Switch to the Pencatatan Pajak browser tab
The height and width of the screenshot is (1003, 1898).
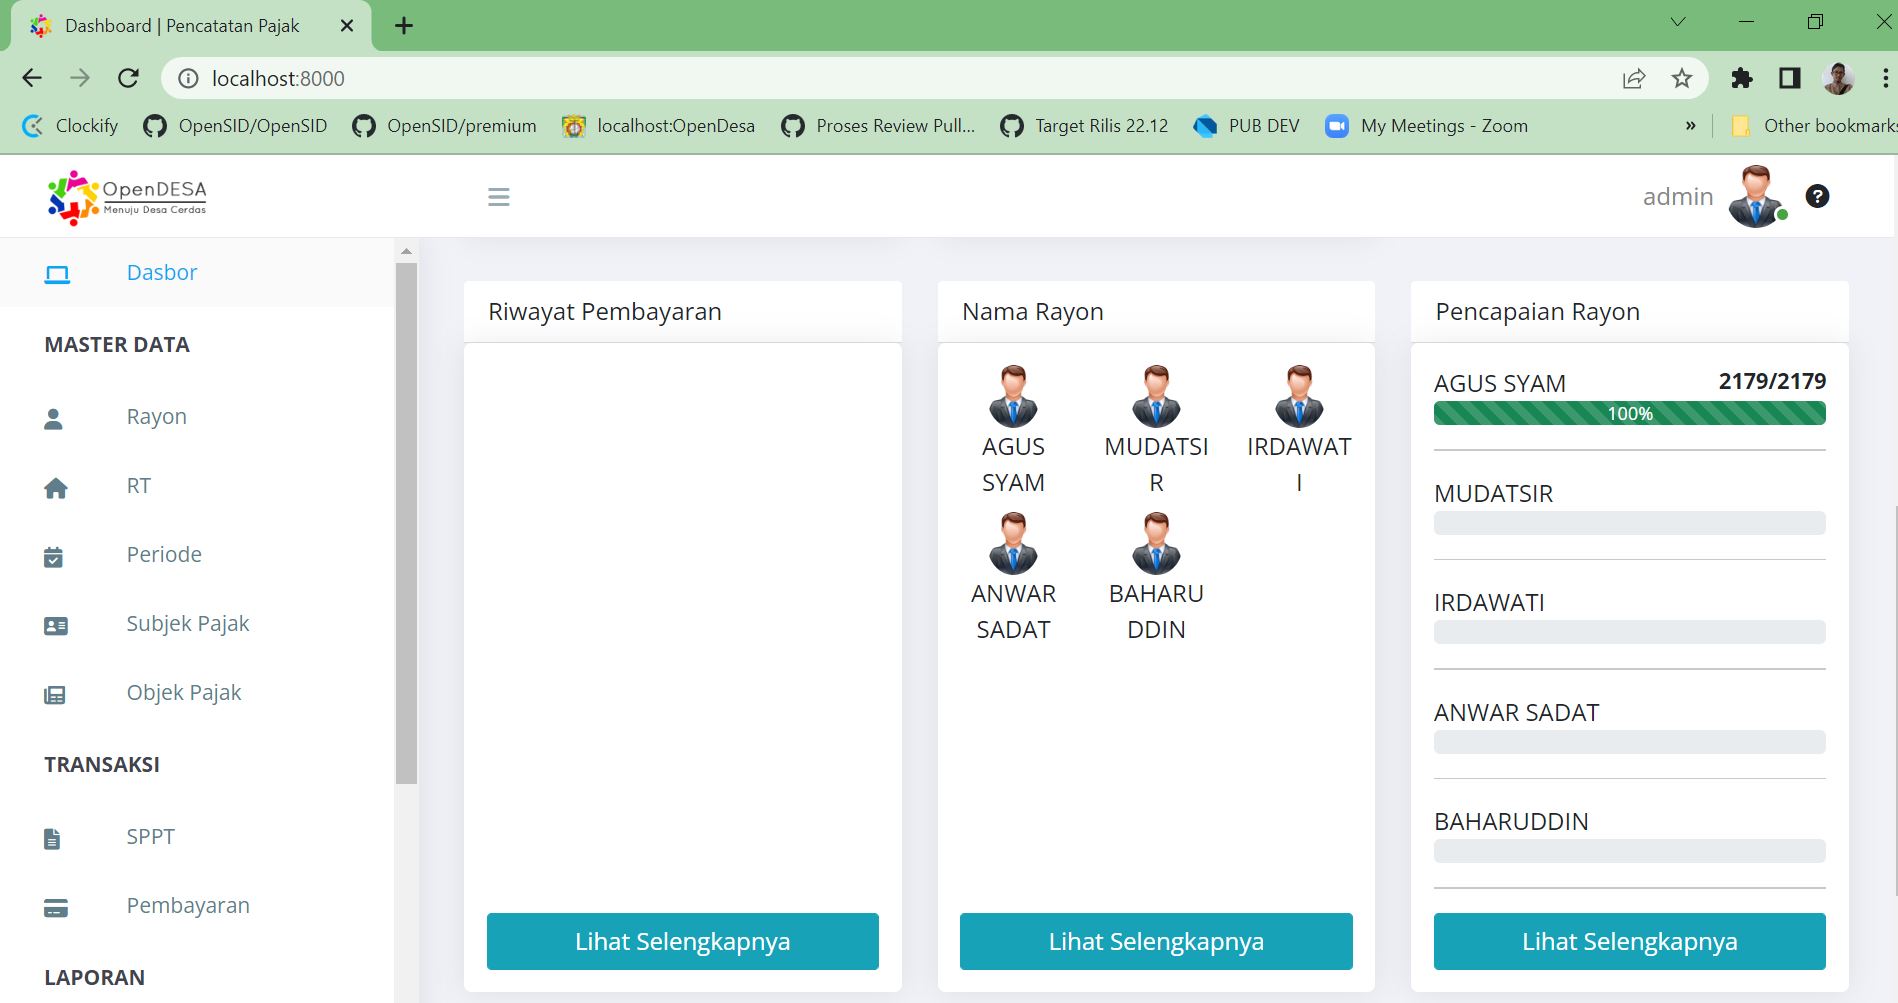click(180, 26)
